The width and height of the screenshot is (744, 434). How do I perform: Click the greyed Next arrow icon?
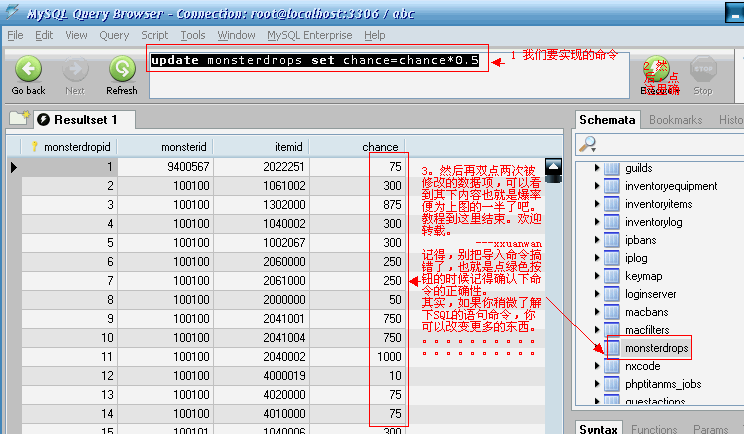[75, 69]
